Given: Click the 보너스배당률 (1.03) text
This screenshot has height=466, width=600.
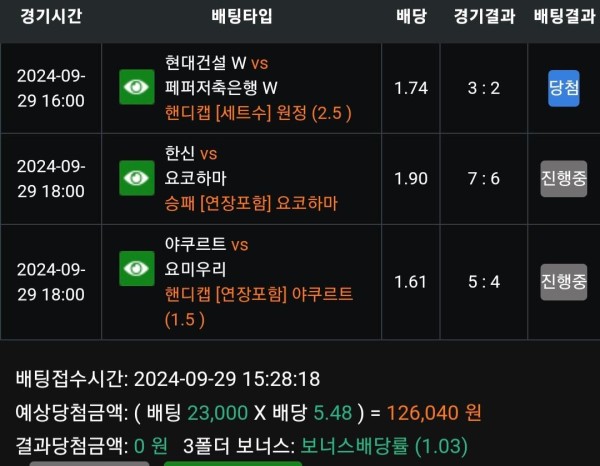Looking at the screenshot, I should point(384,446).
